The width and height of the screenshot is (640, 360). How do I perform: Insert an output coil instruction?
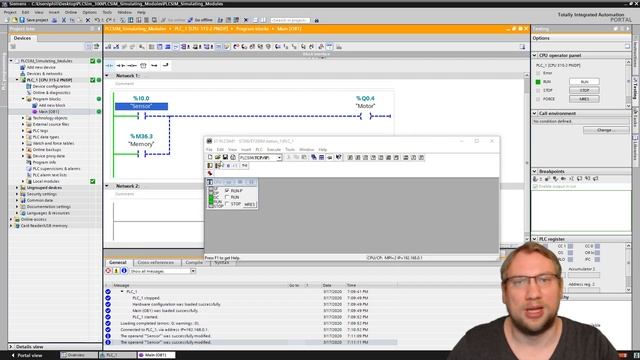click(x=131, y=65)
